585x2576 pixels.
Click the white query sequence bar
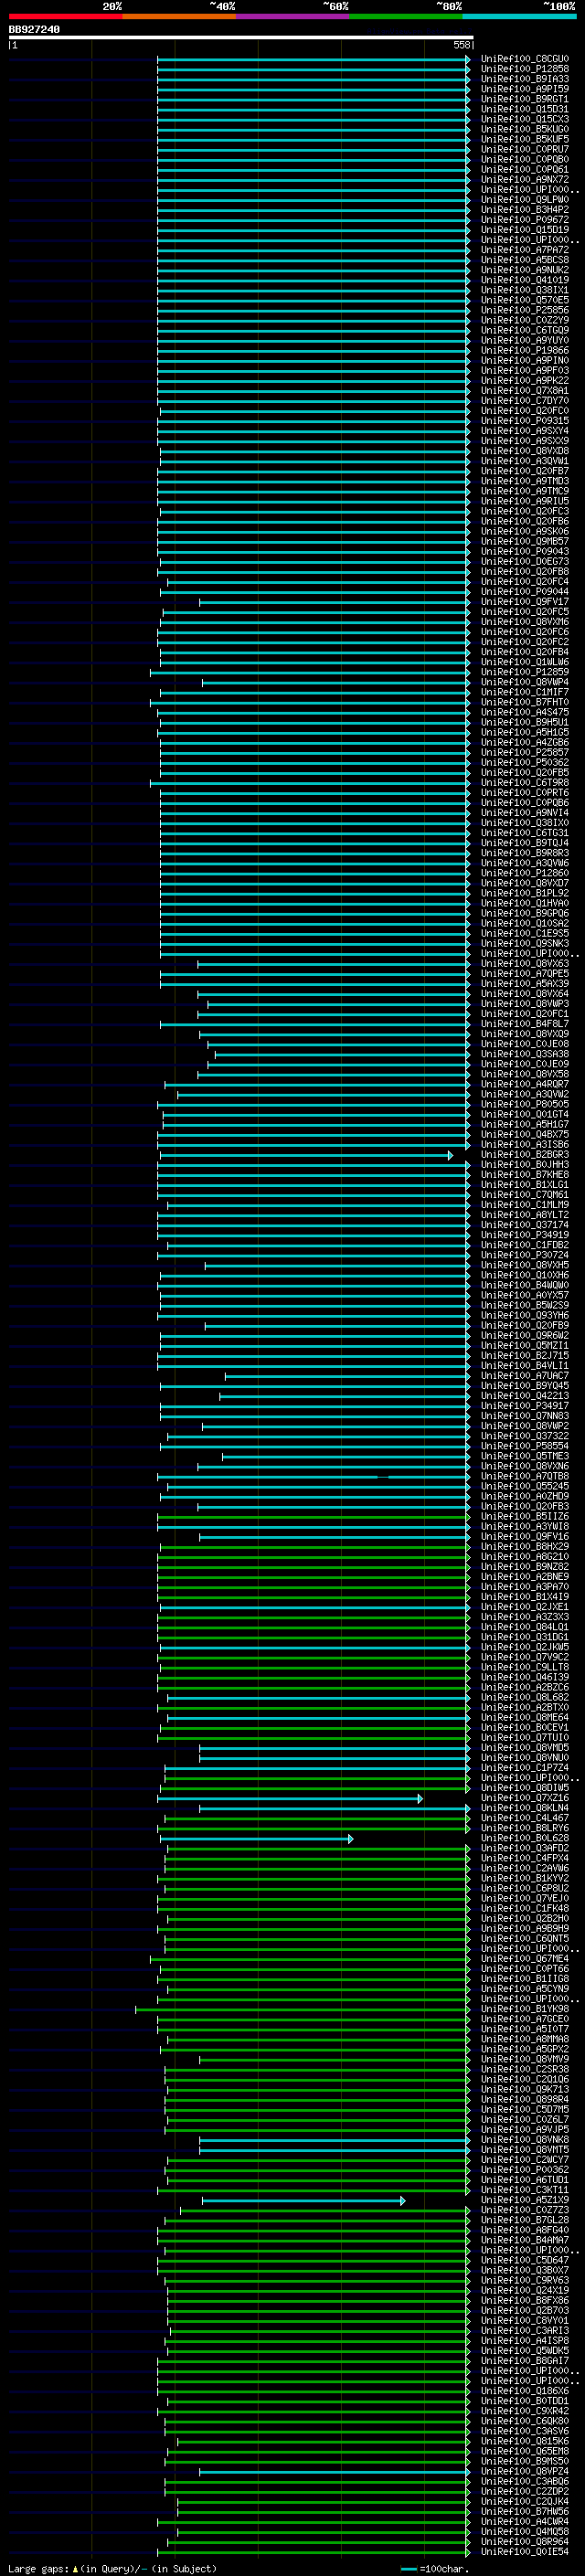point(241,38)
